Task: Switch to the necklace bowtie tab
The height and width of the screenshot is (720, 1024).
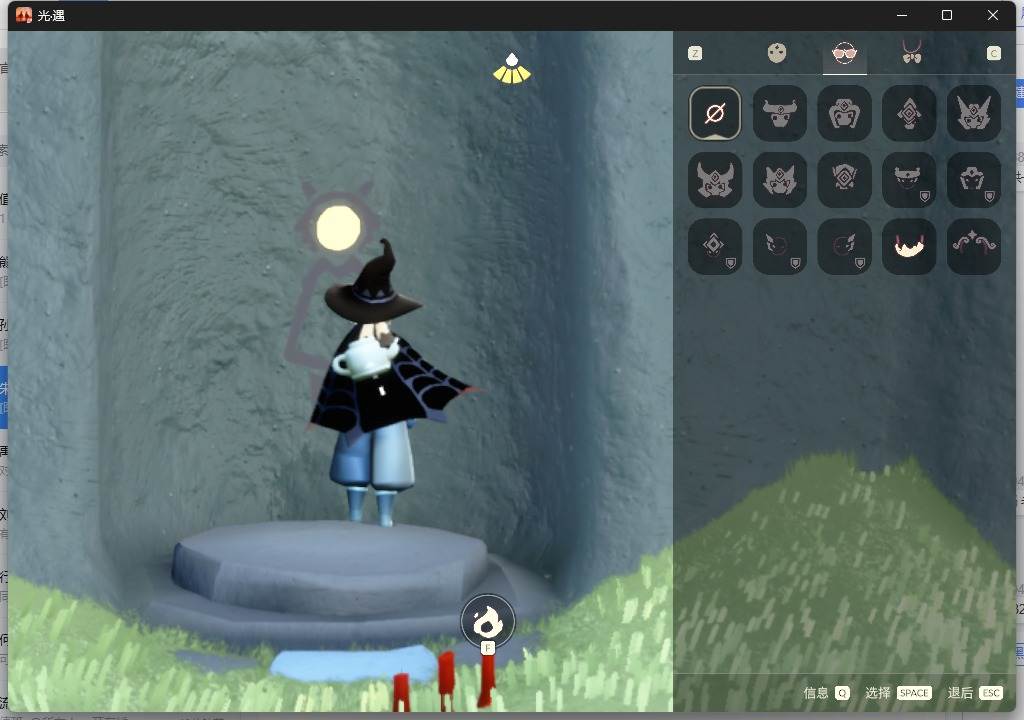Action: pos(912,52)
